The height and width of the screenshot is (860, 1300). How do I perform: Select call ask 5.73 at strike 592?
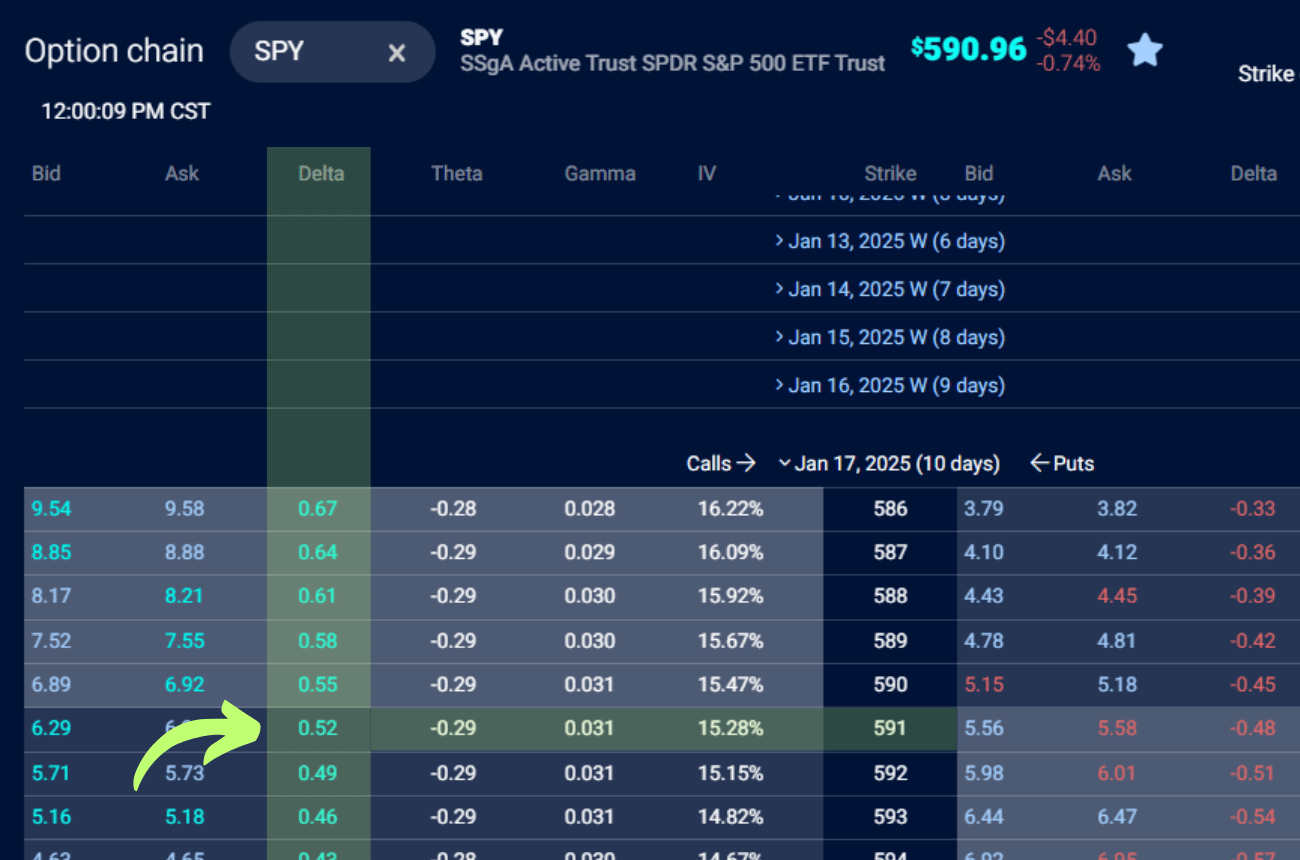(184, 772)
